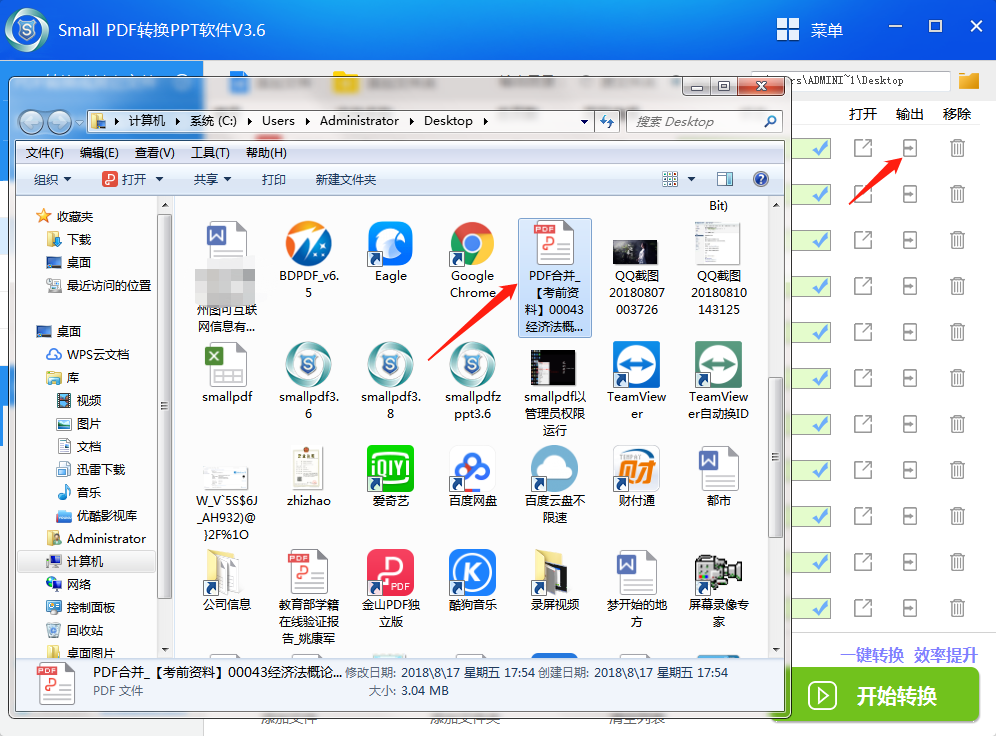Select the TeamViewer shortcut icon
Screen dimensions: 996x736
[636, 380]
